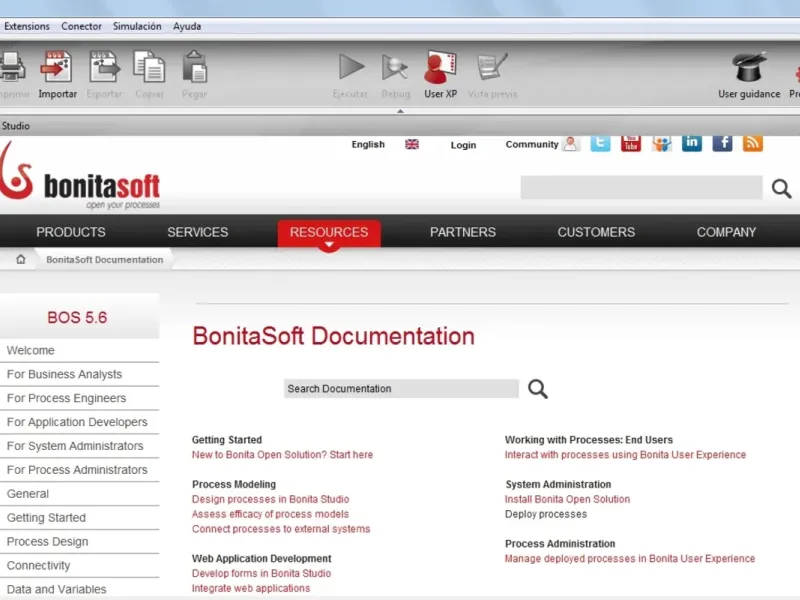Click the UK flag language icon
This screenshot has height=600, width=800.
(x=412, y=144)
